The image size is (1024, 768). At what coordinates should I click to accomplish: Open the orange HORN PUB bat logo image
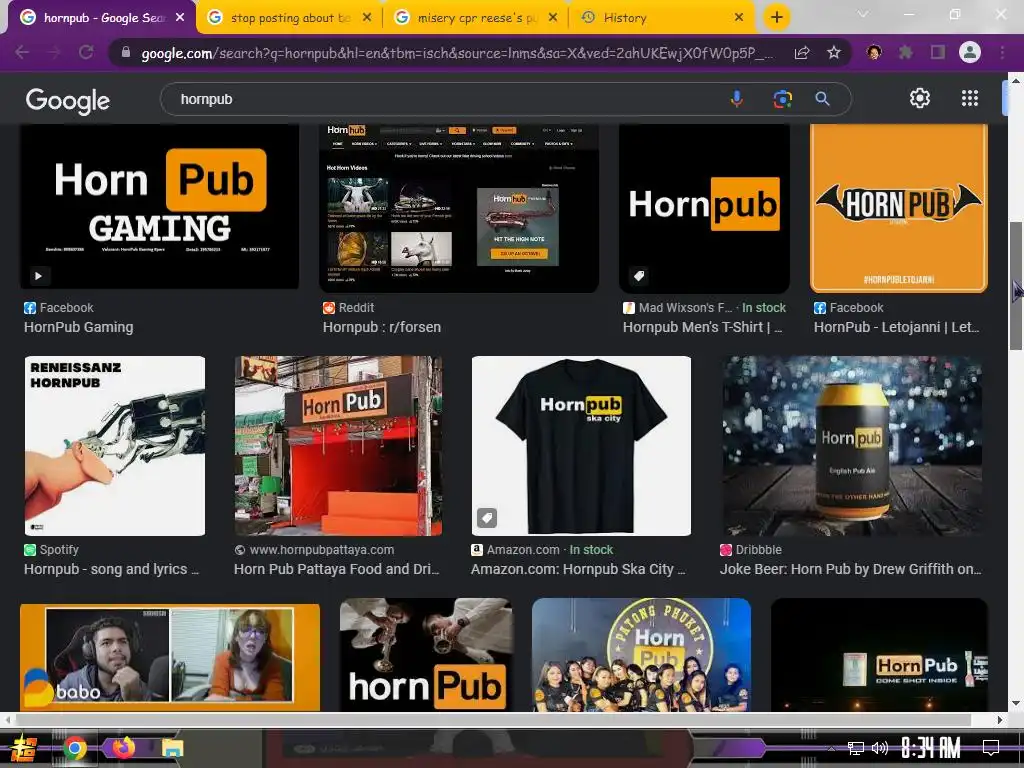[899, 208]
